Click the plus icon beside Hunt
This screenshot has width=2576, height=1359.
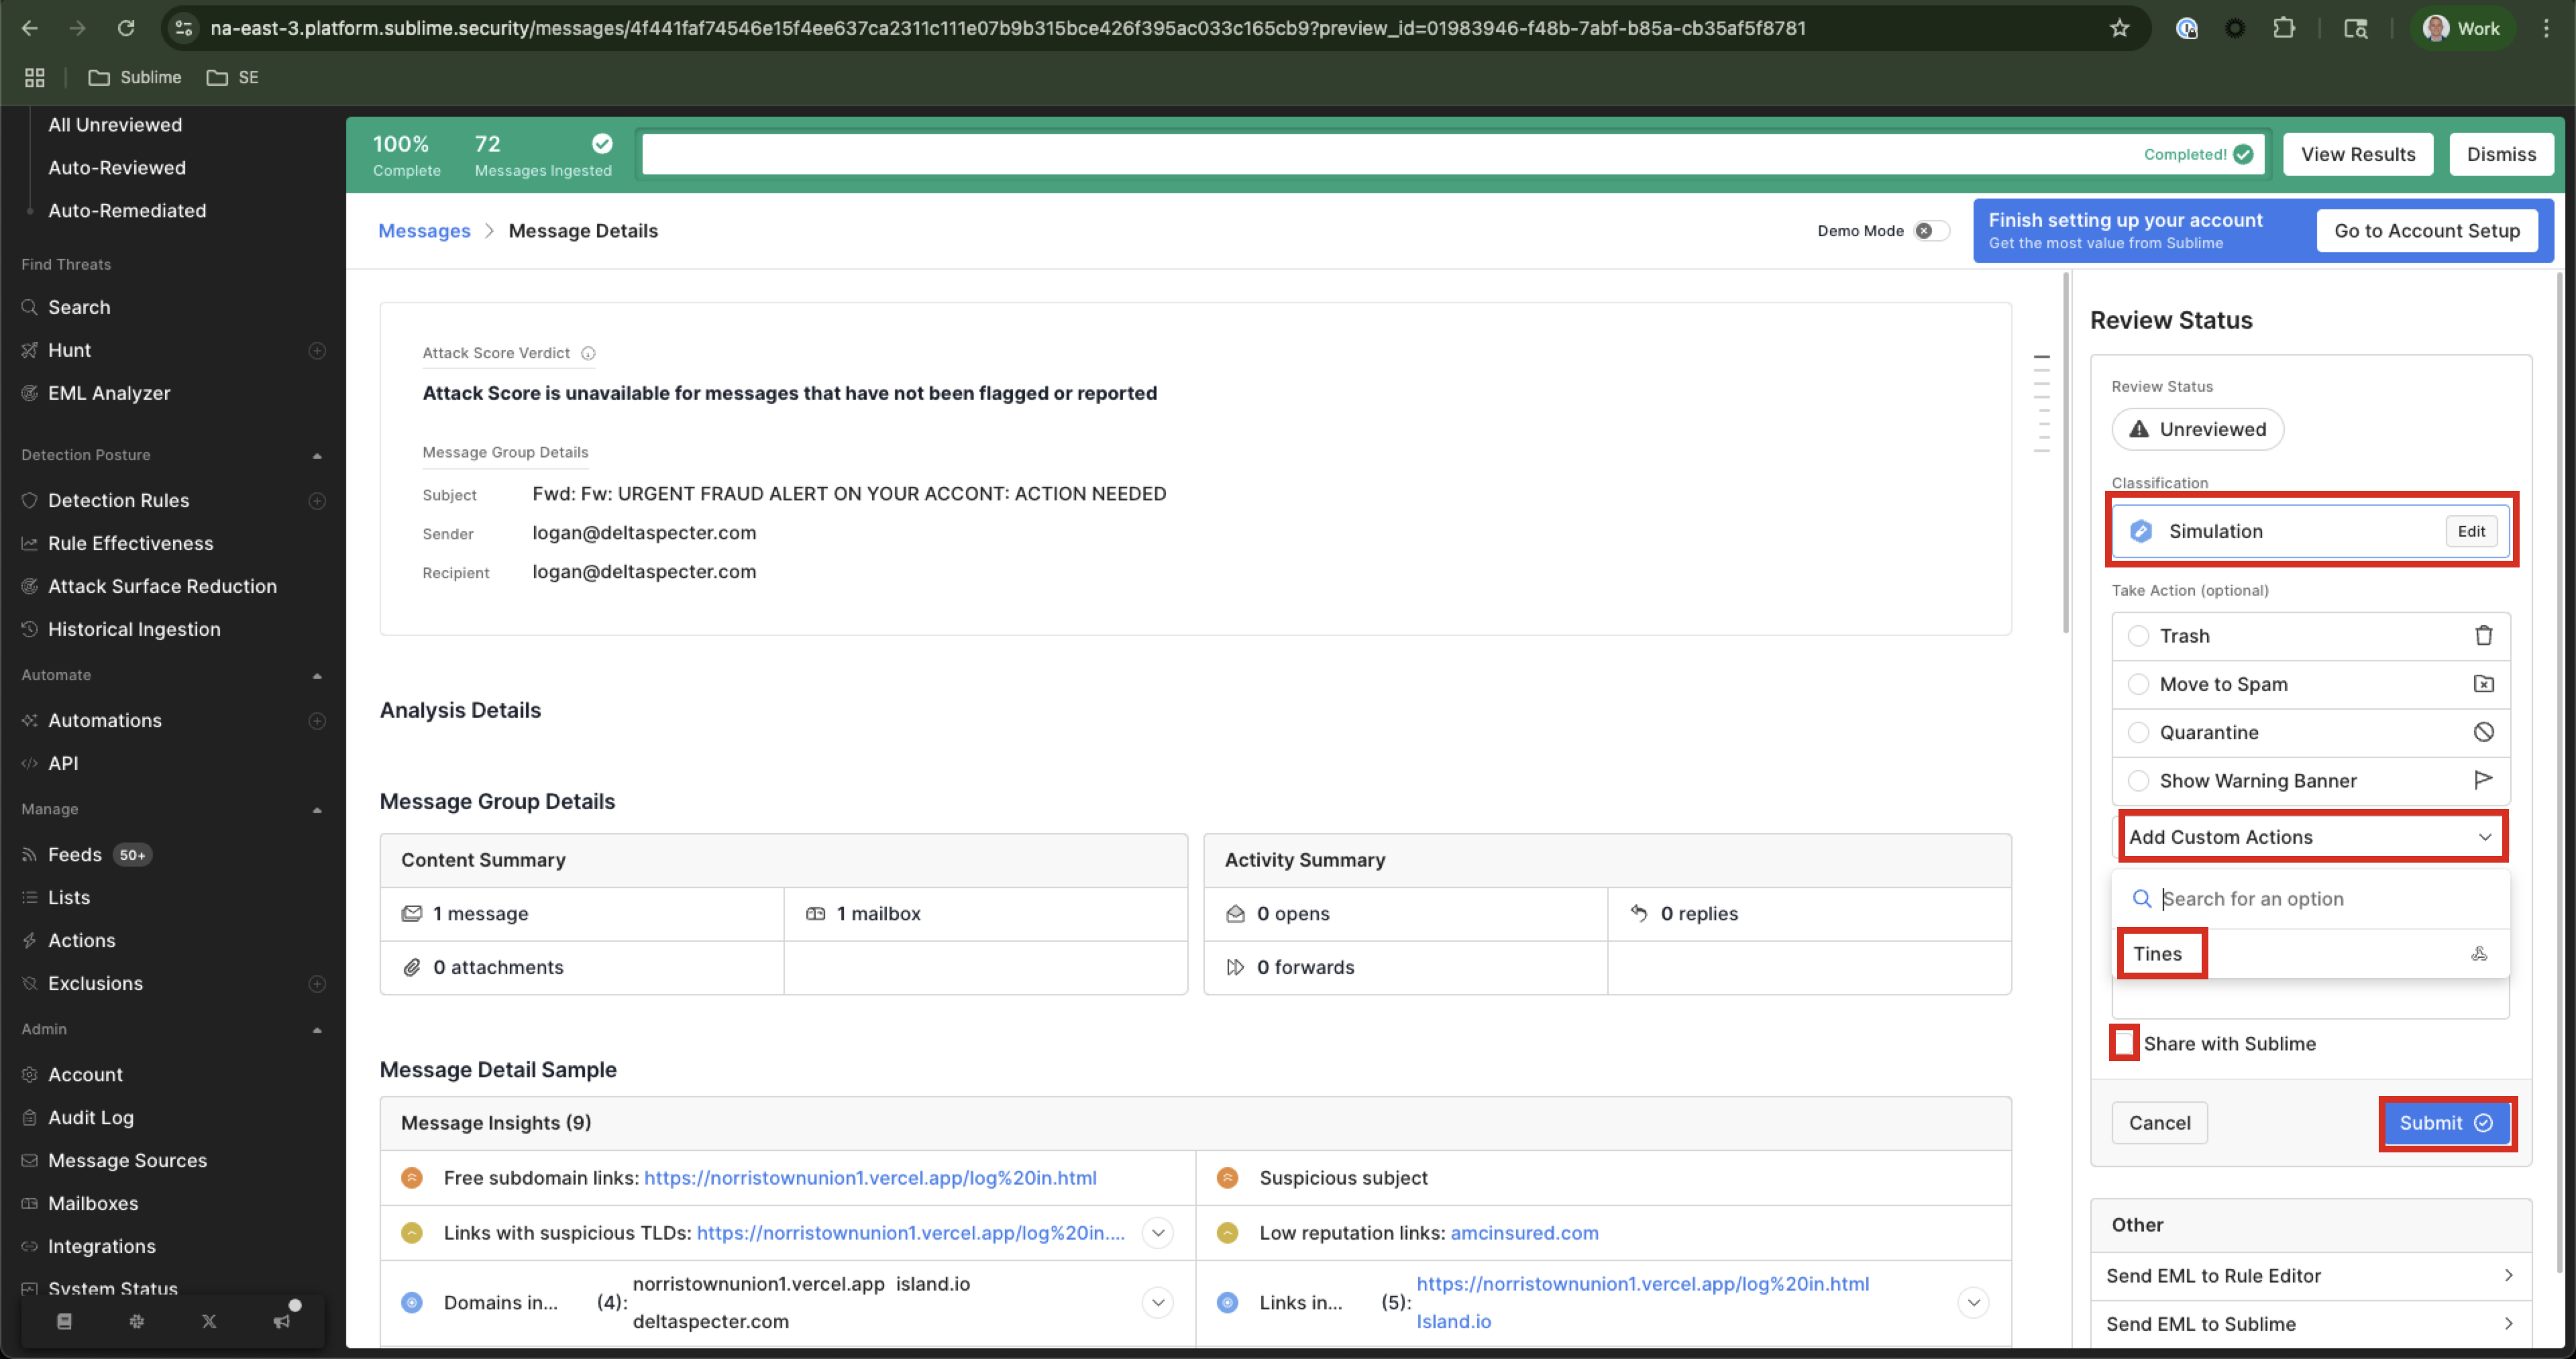(x=317, y=350)
